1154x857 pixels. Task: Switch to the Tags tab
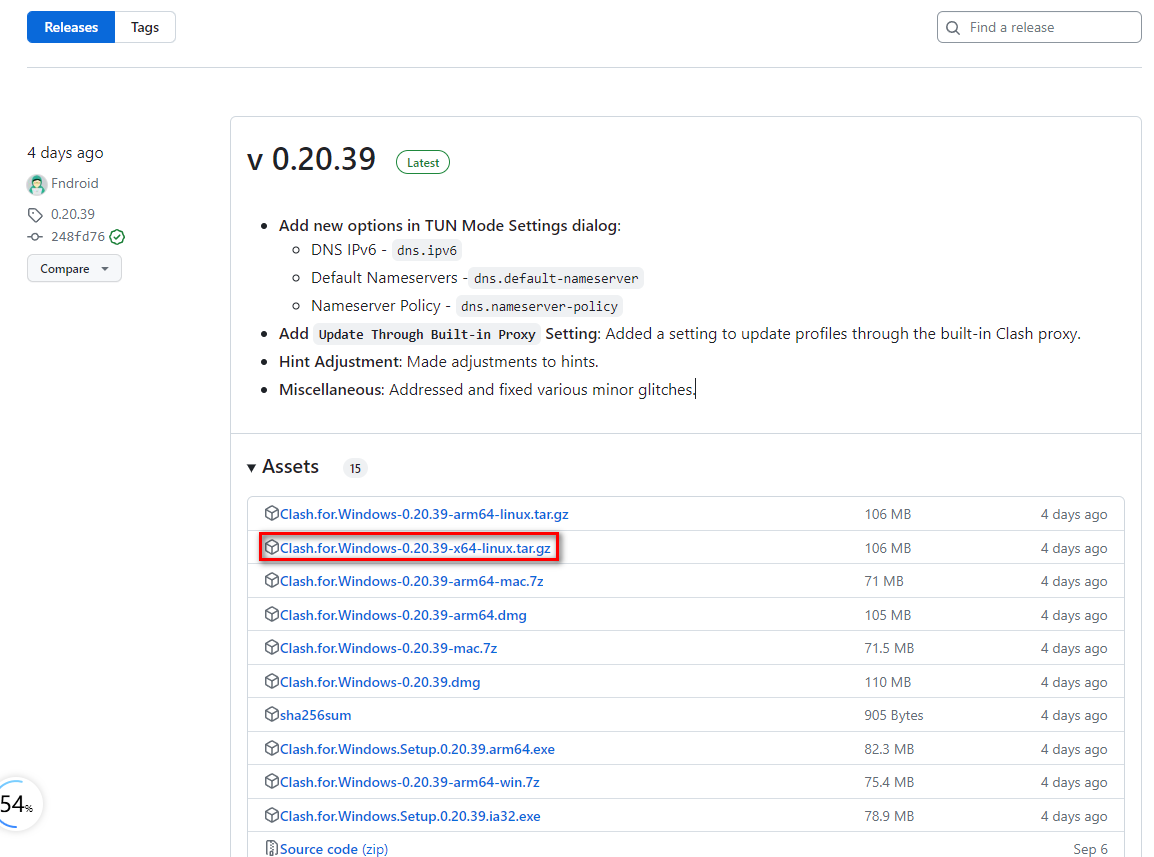coord(145,27)
